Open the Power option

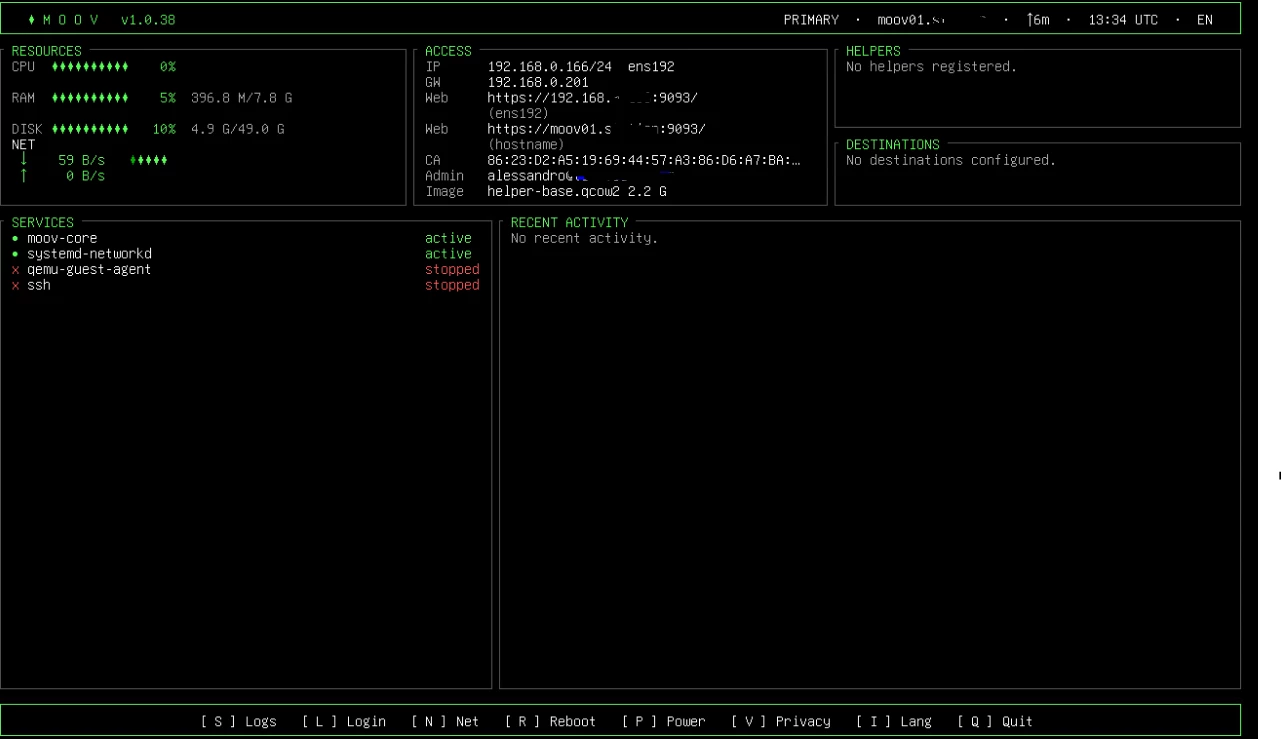663,722
